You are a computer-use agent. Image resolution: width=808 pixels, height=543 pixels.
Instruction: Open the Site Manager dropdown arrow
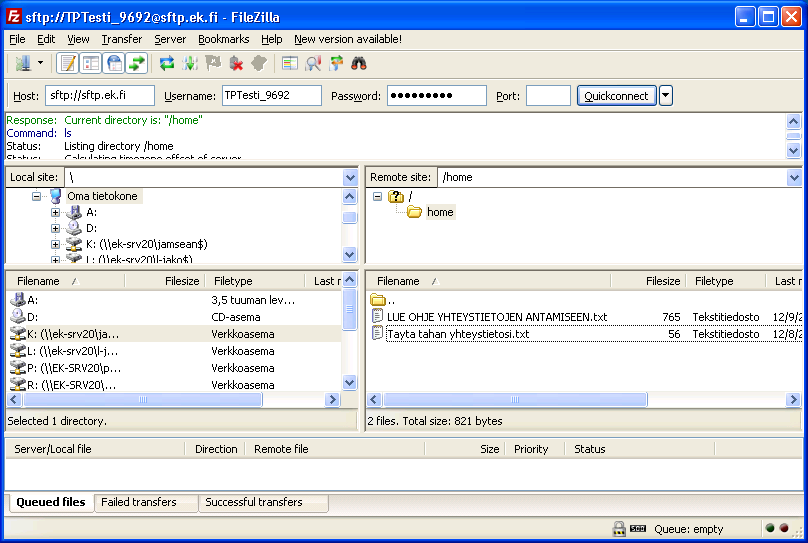point(40,64)
